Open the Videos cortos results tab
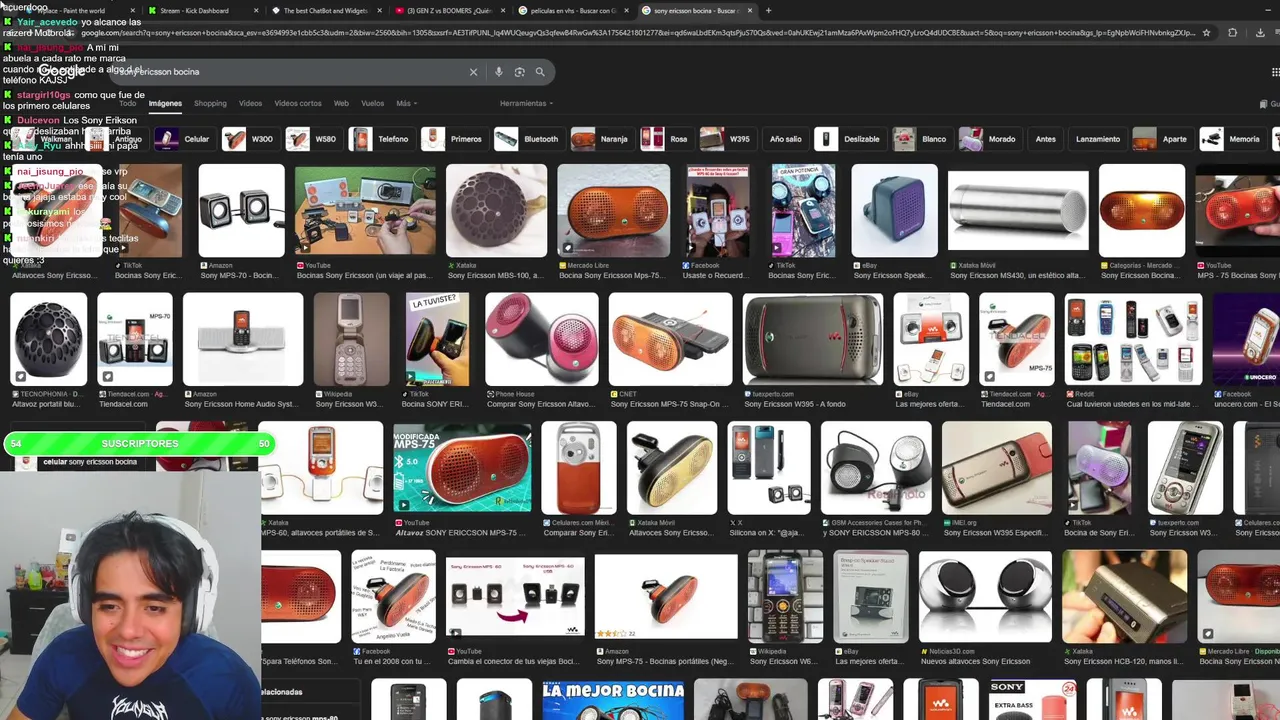Image resolution: width=1280 pixels, height=720 pixels. pos(298,103)
